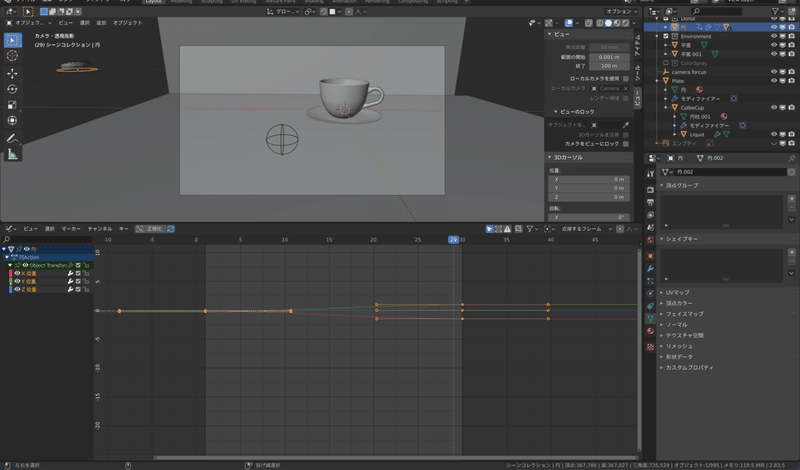Select the Rotate tool in the viewport toolbar
Image resolution: width=800 pixels, height=470 pixels.
pyautogui.click(x=12, y=89)
